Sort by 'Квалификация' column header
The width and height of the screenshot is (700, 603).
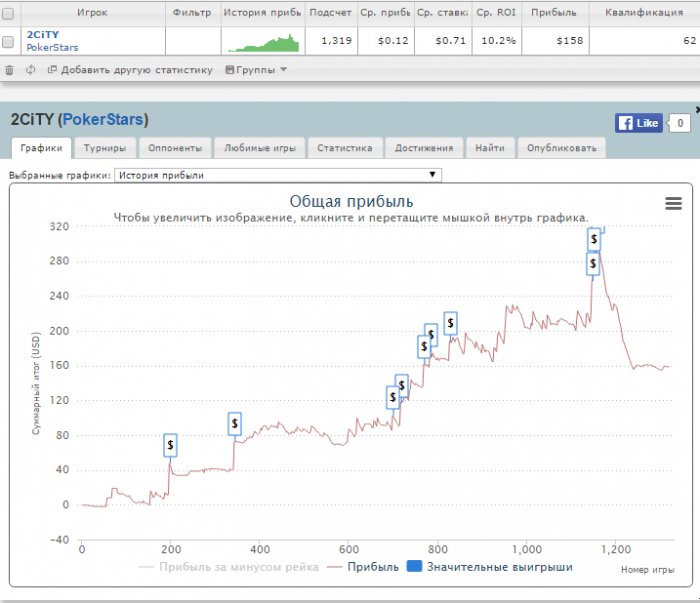644,12
